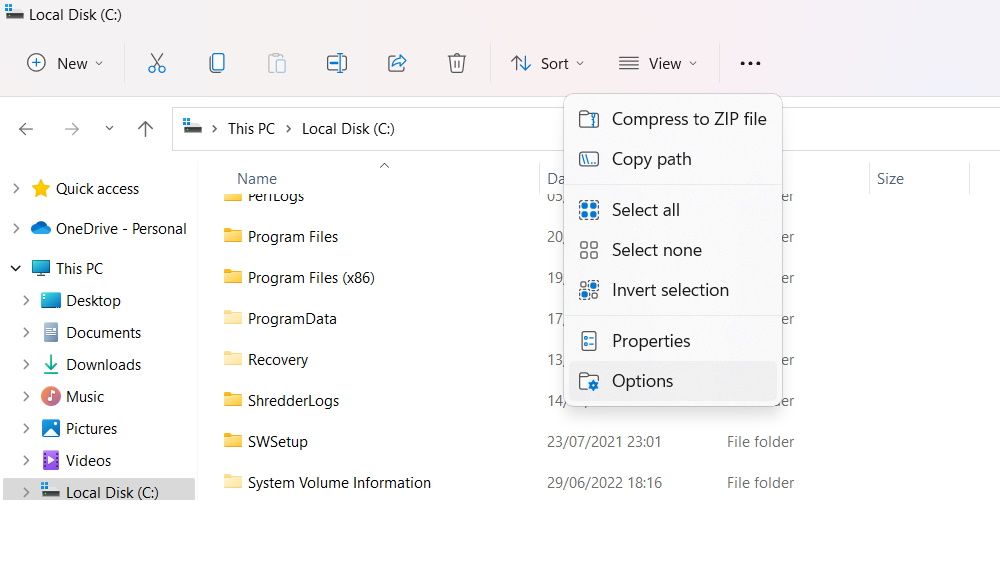Screen dimensions: 1000x586
Task: Expand the Downloads folder chevron
Action: 26,365
